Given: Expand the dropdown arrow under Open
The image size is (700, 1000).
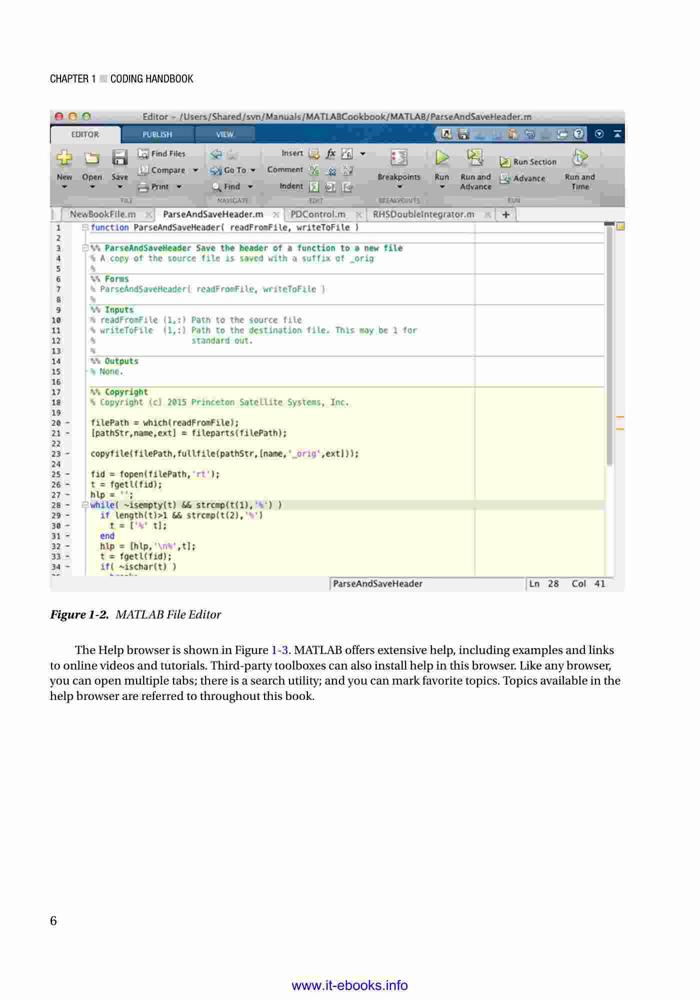Looking at the screenshot, I should (92, 187).
